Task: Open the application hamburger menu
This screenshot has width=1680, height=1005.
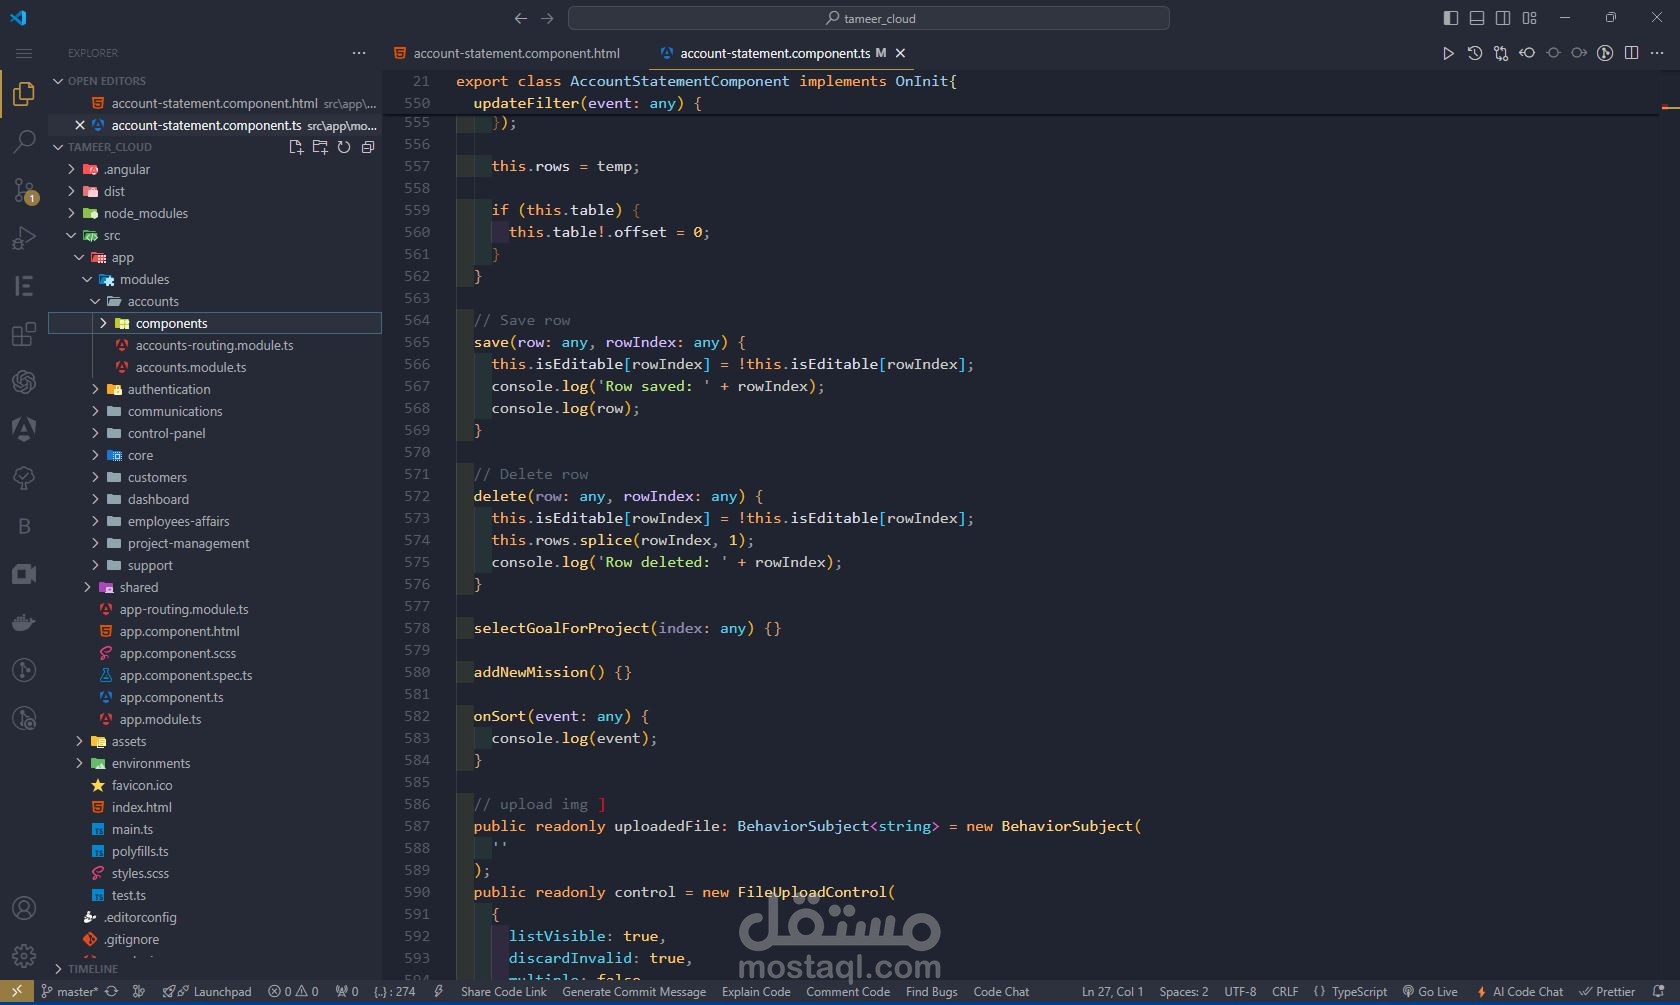Action: 24,53
